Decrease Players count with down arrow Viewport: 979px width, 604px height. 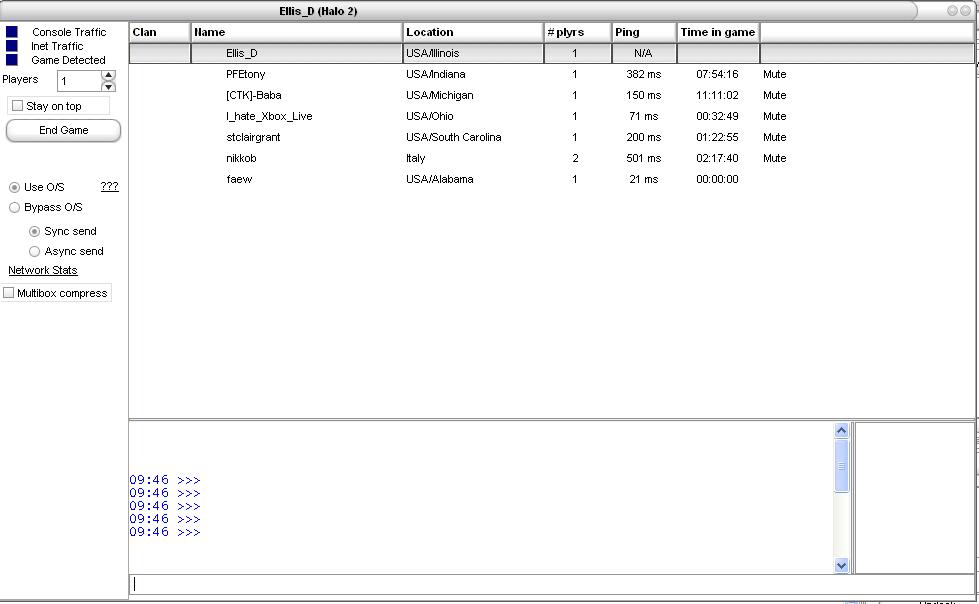pos(110,84)
